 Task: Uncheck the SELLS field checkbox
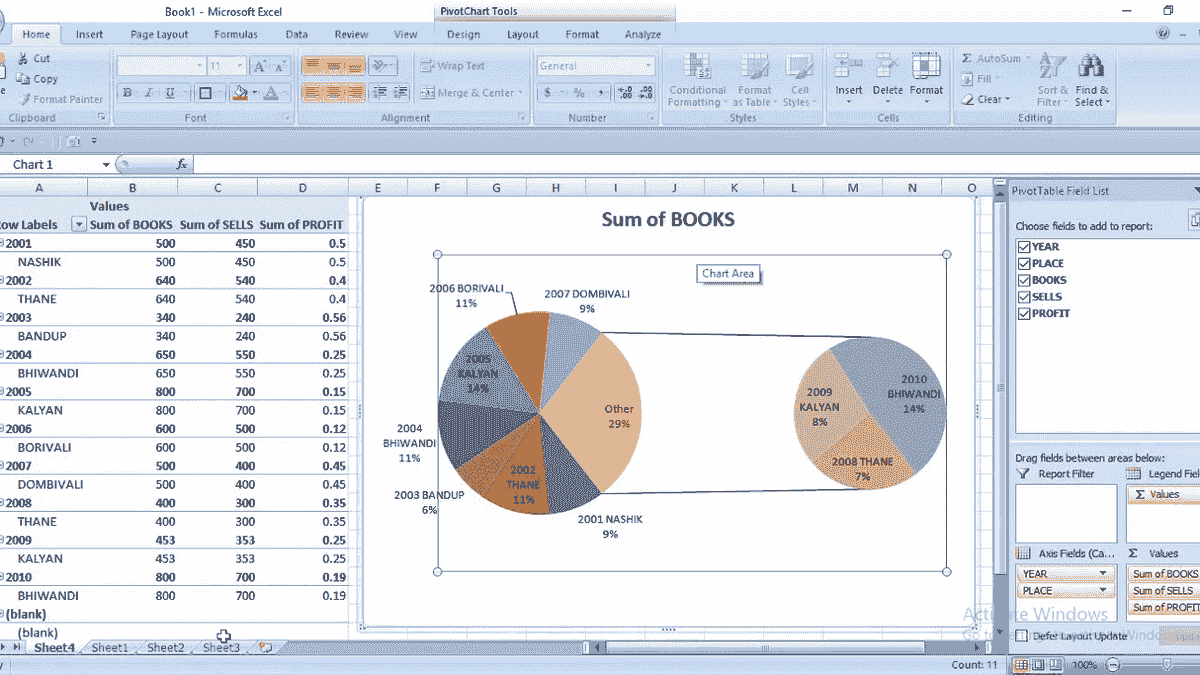(1023, 297)
